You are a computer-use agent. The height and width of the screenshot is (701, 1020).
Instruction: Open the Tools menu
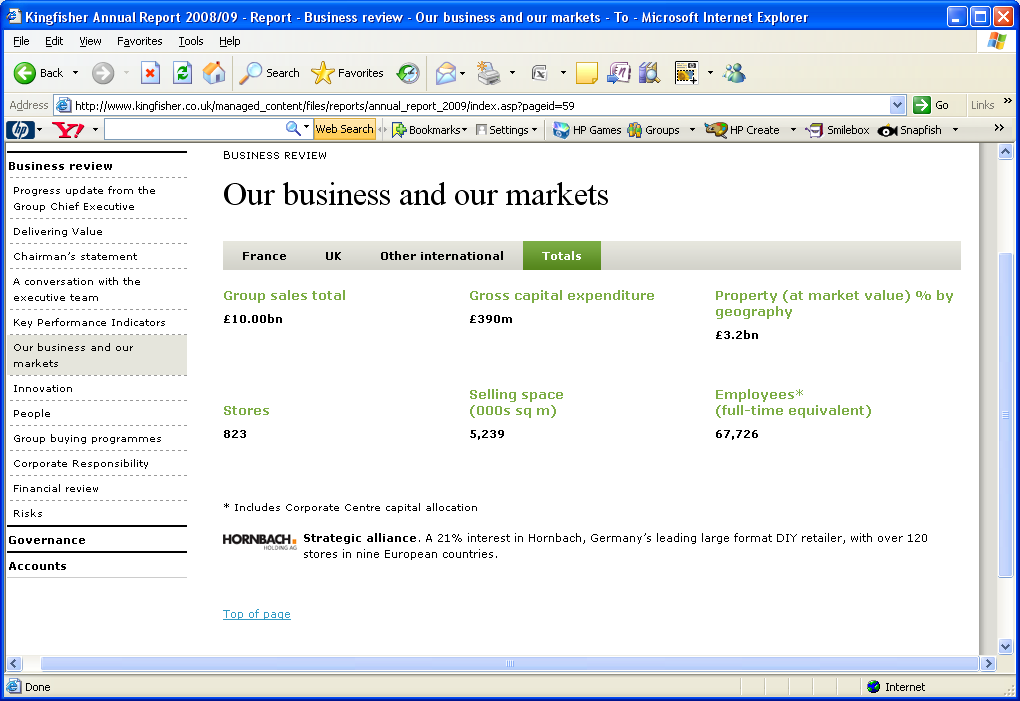tap(190, 41)
